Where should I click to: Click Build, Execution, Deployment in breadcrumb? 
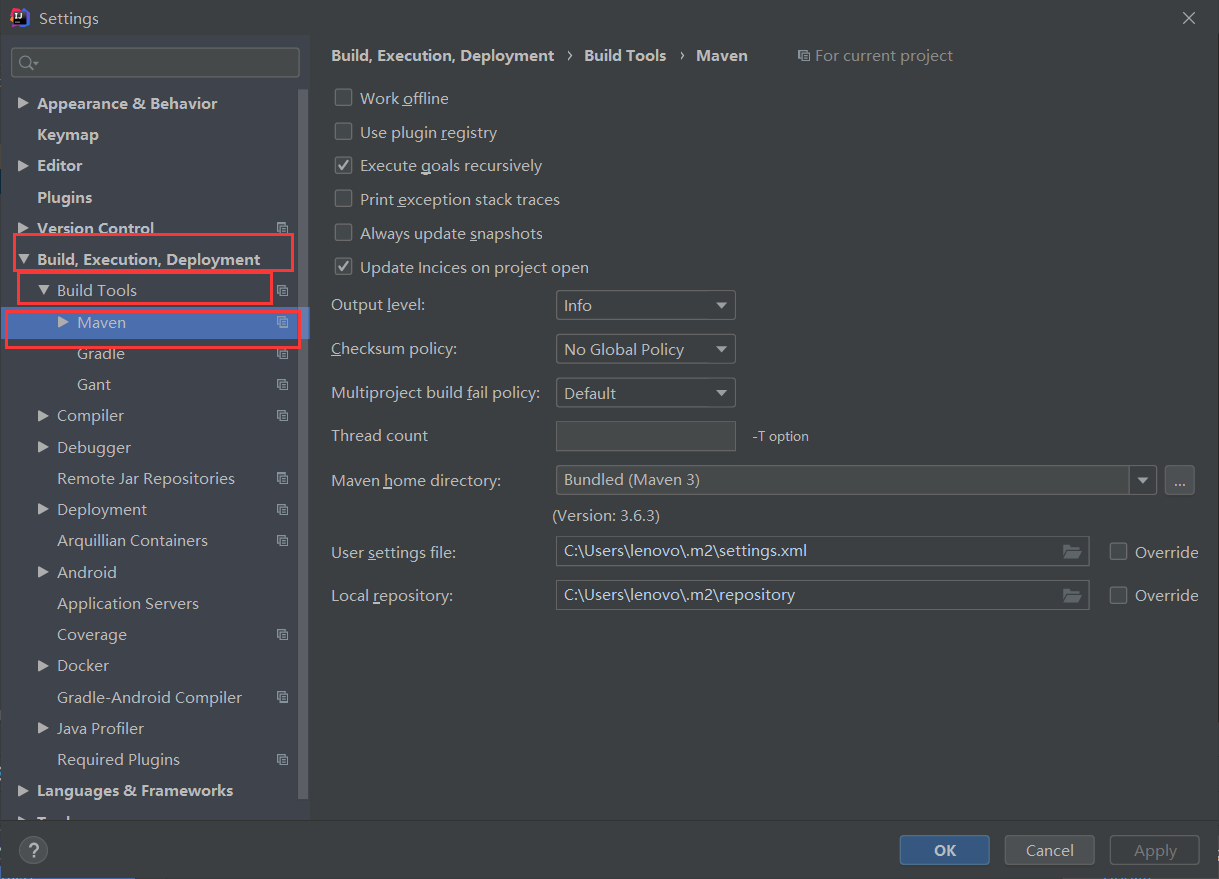(x=442, y=56)
